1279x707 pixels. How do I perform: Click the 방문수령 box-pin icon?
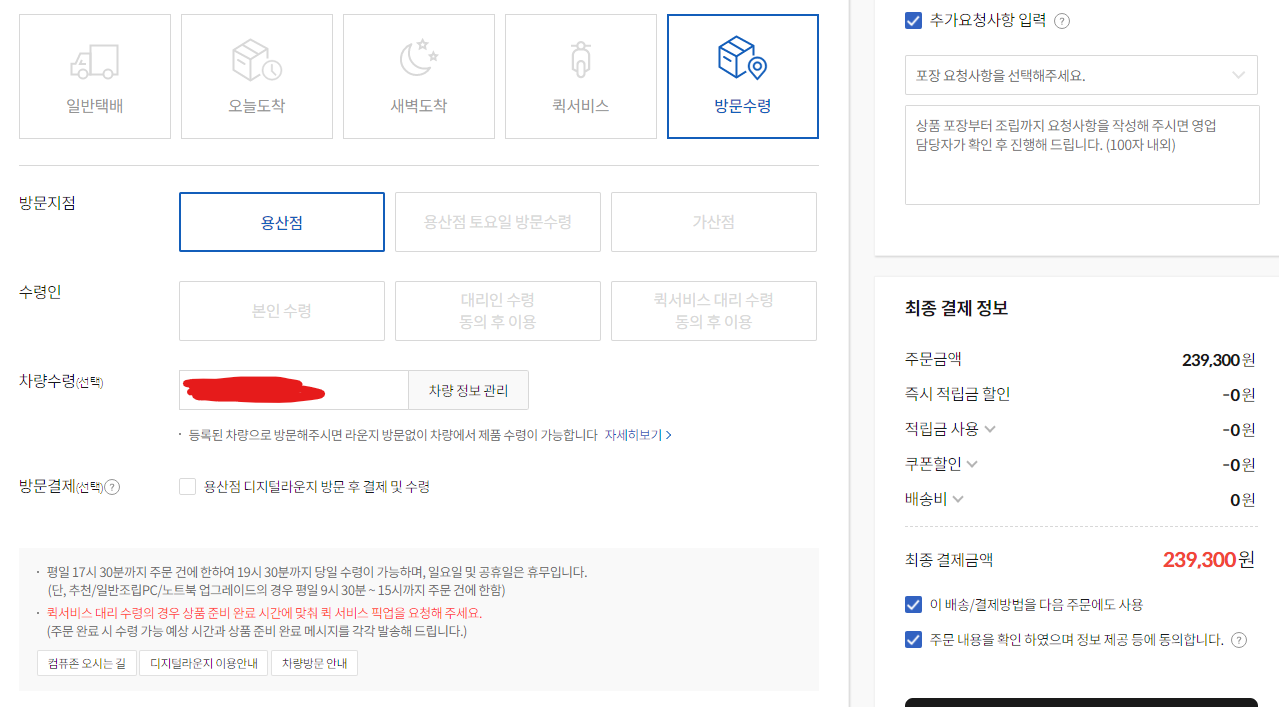[742, 58]
